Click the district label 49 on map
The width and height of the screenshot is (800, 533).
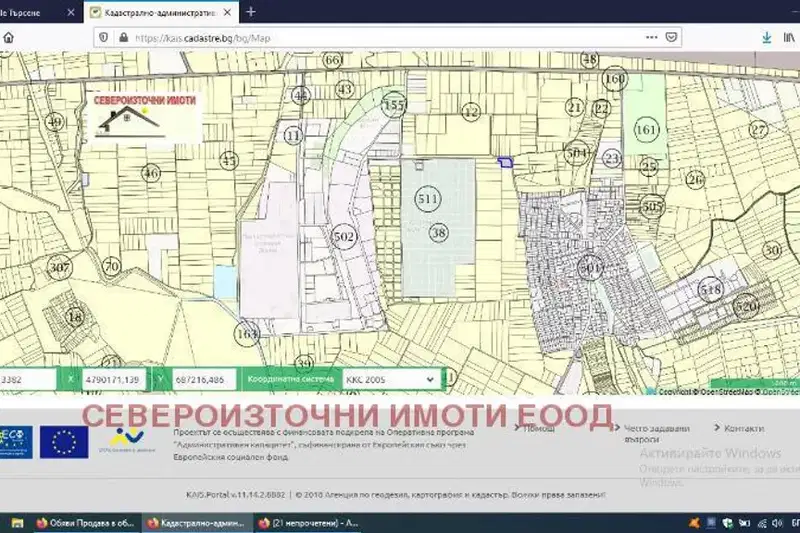pos(54,122)
